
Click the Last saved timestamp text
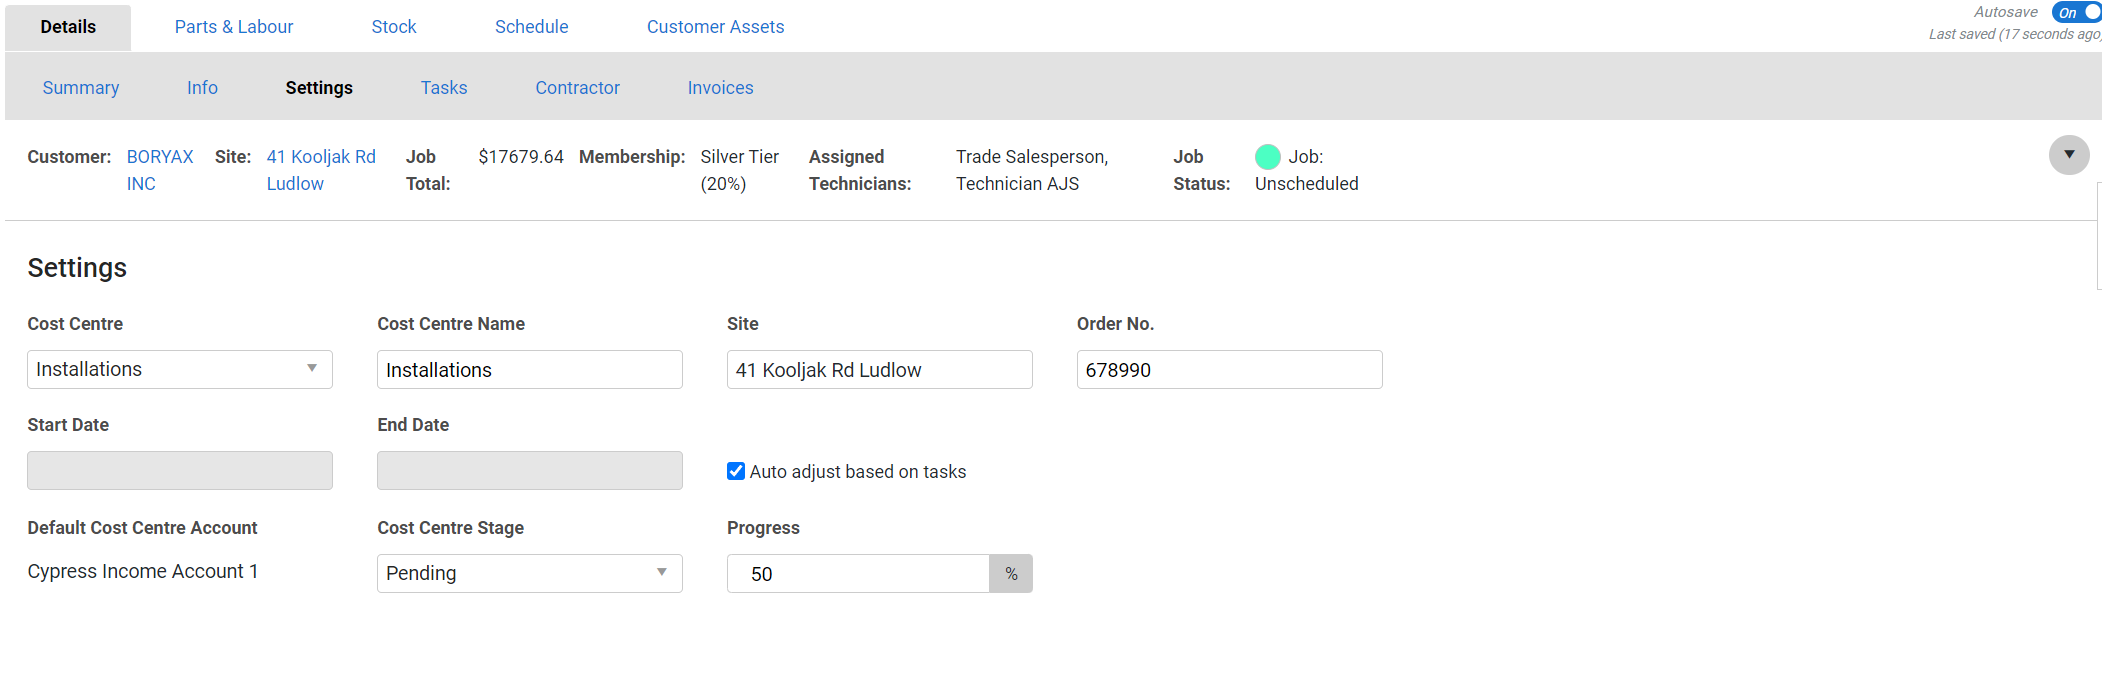(2014, 34)
